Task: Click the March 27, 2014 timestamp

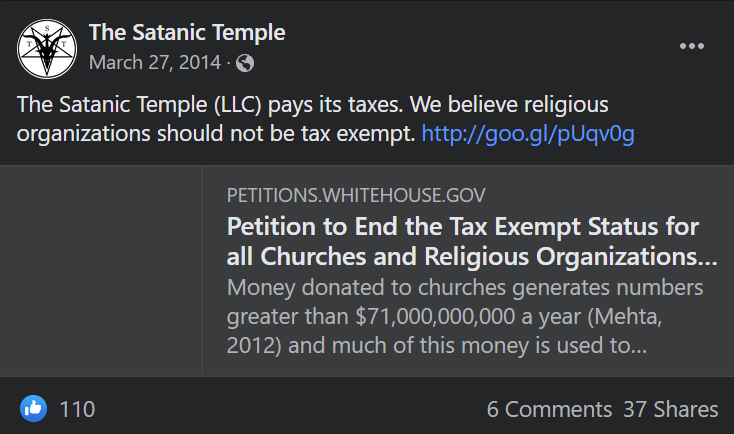Action: 153,63
